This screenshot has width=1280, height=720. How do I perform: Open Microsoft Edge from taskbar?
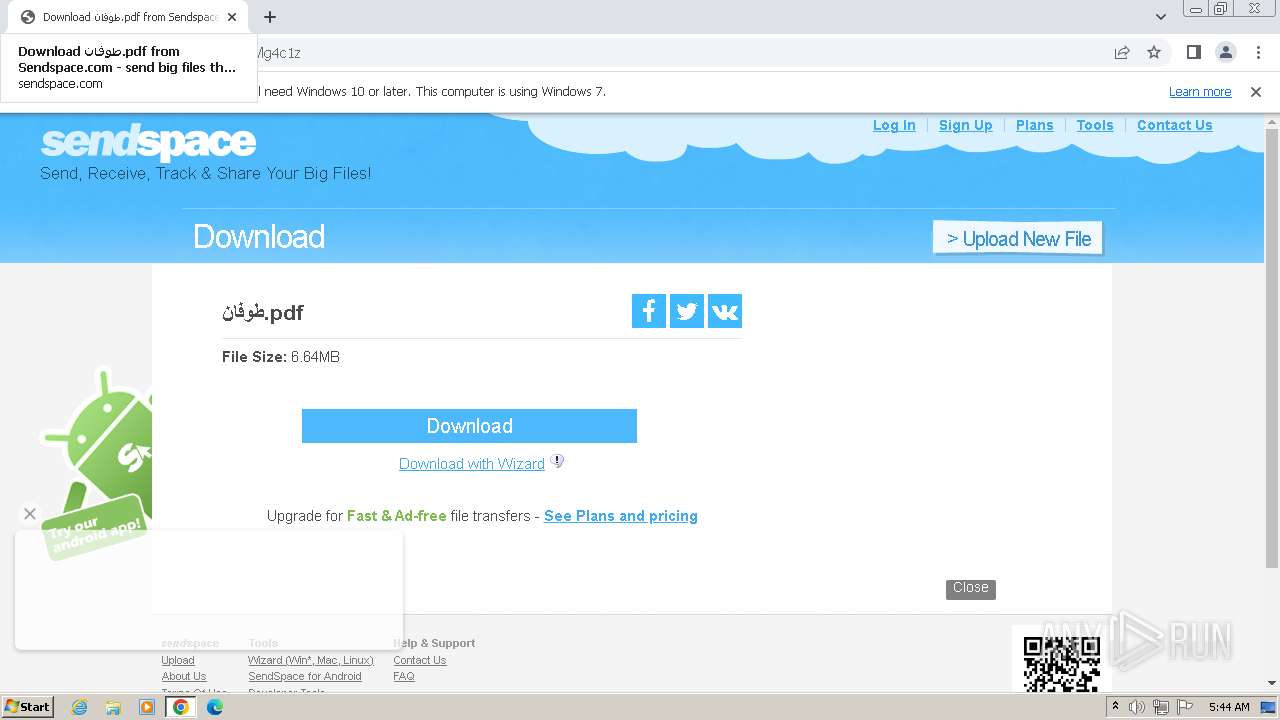[x=215, y=707]
